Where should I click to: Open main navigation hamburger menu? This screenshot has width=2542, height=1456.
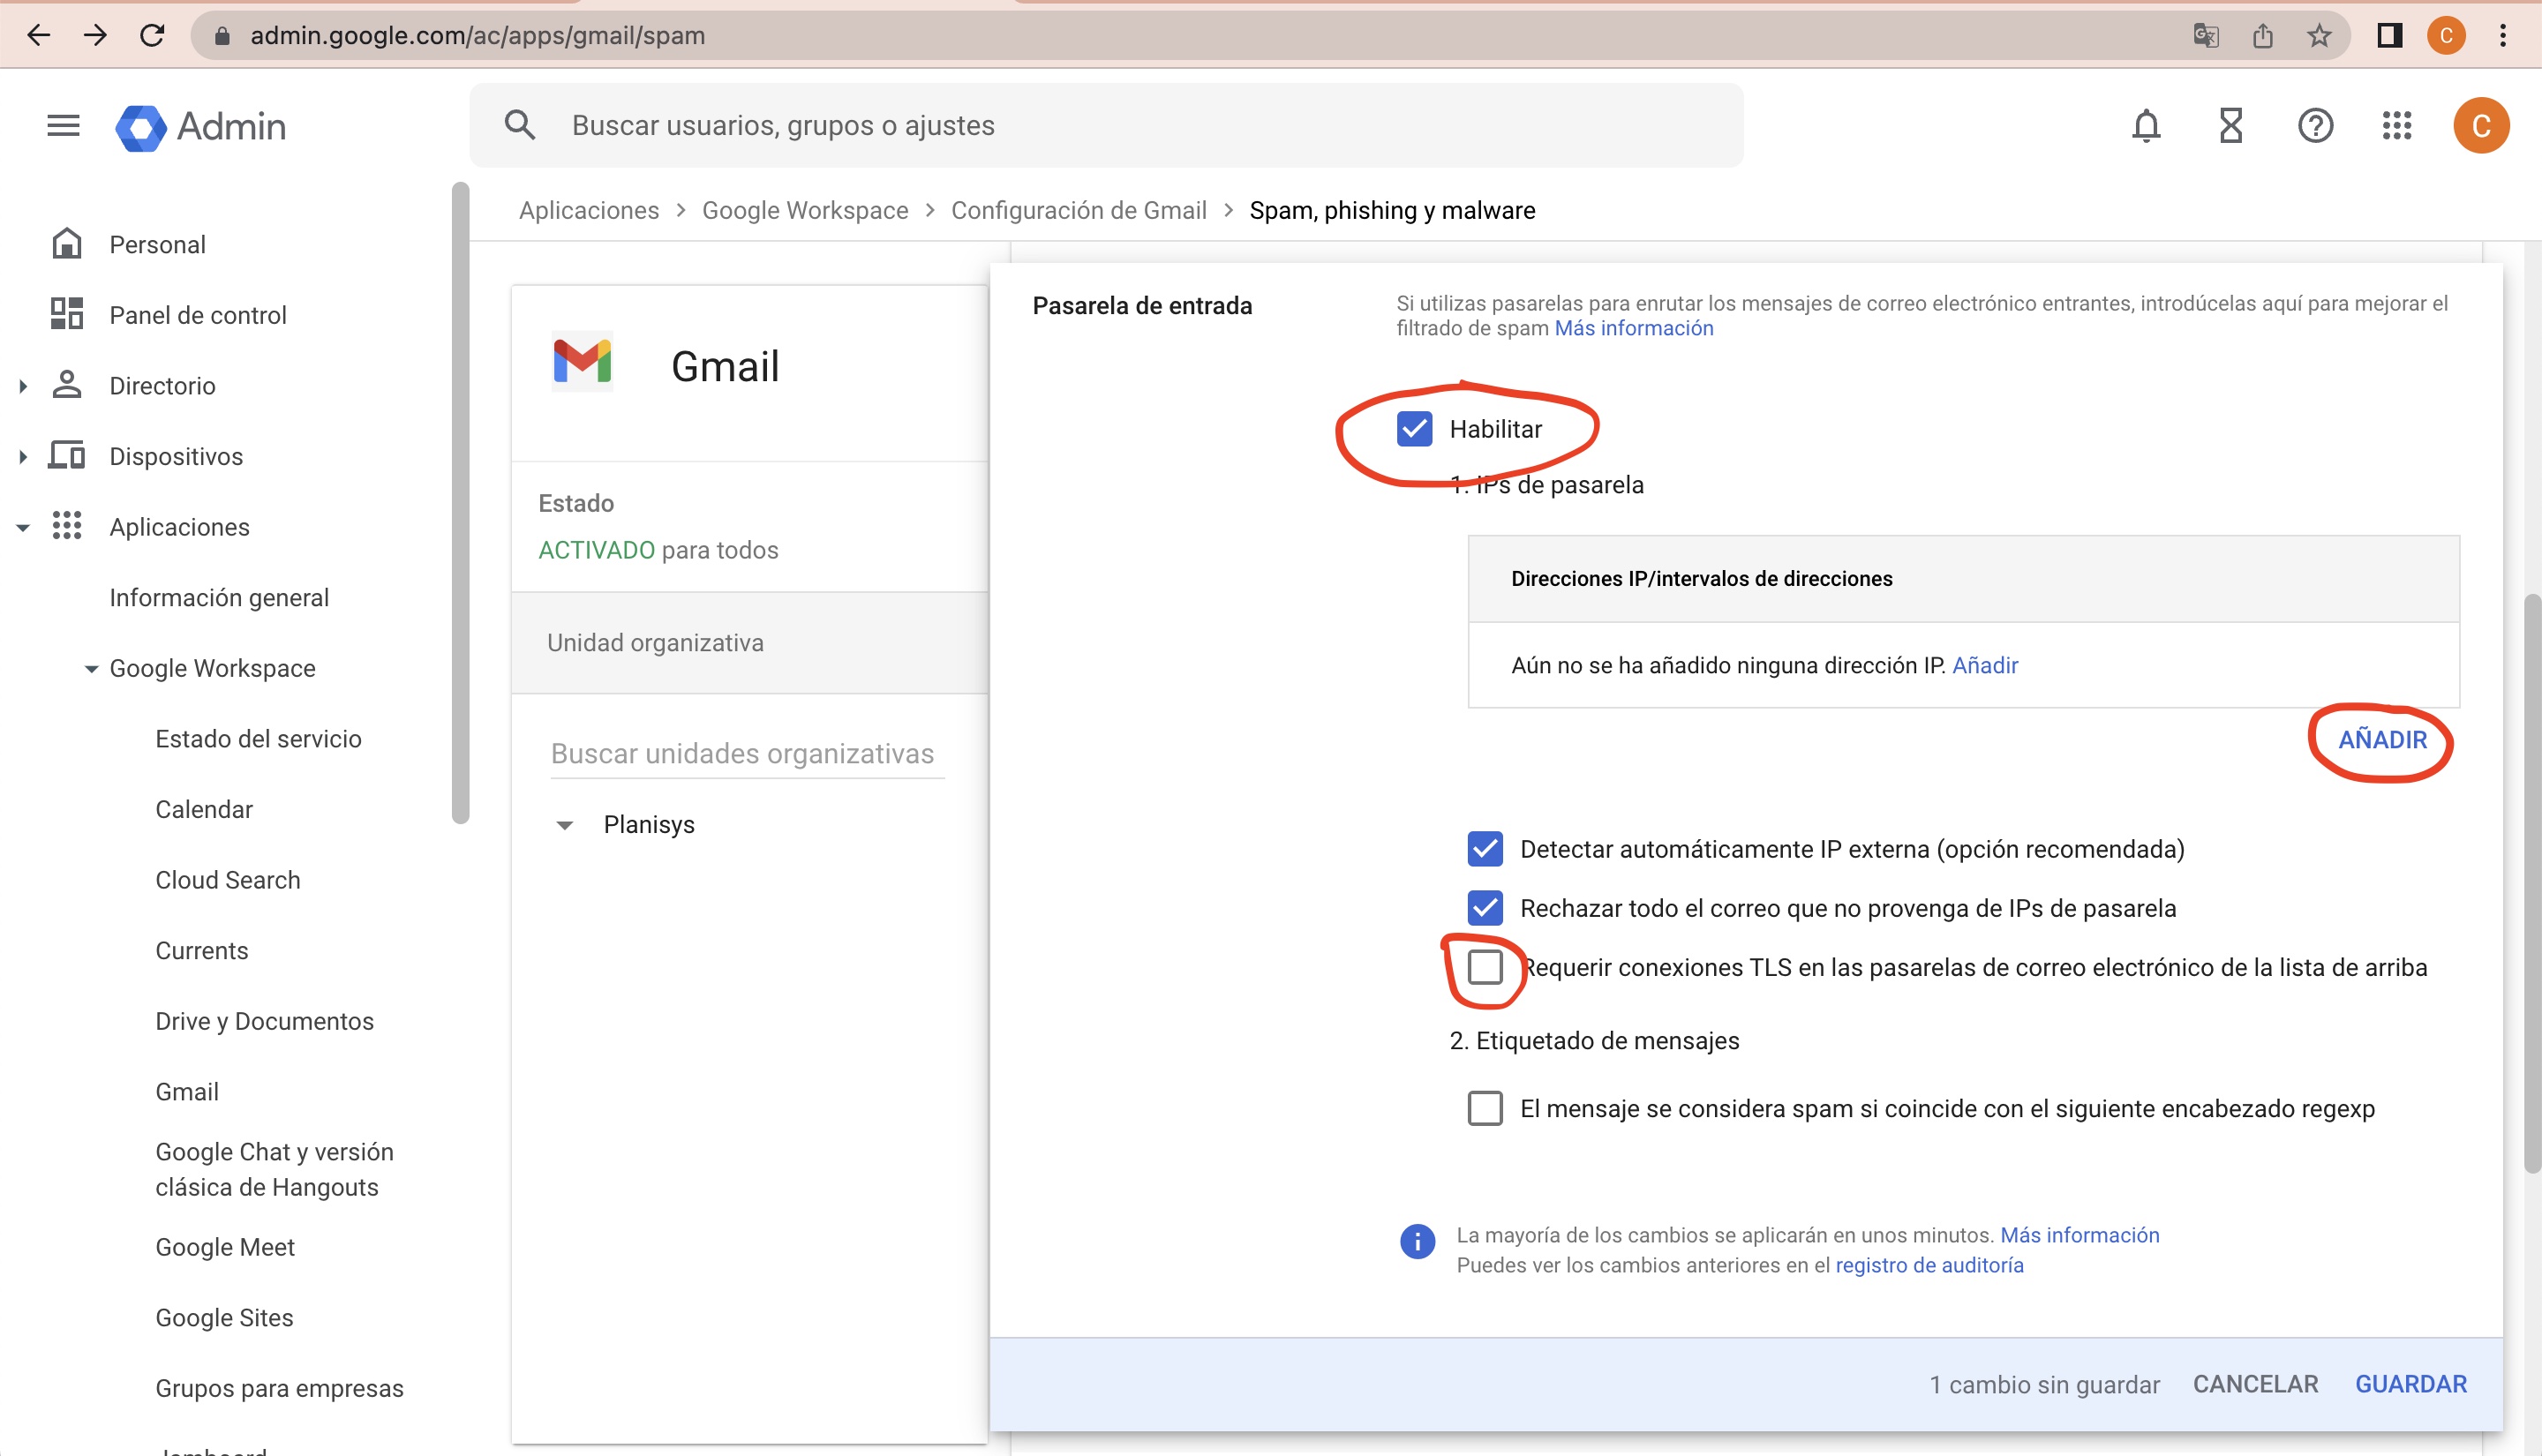tap(63, 124)
